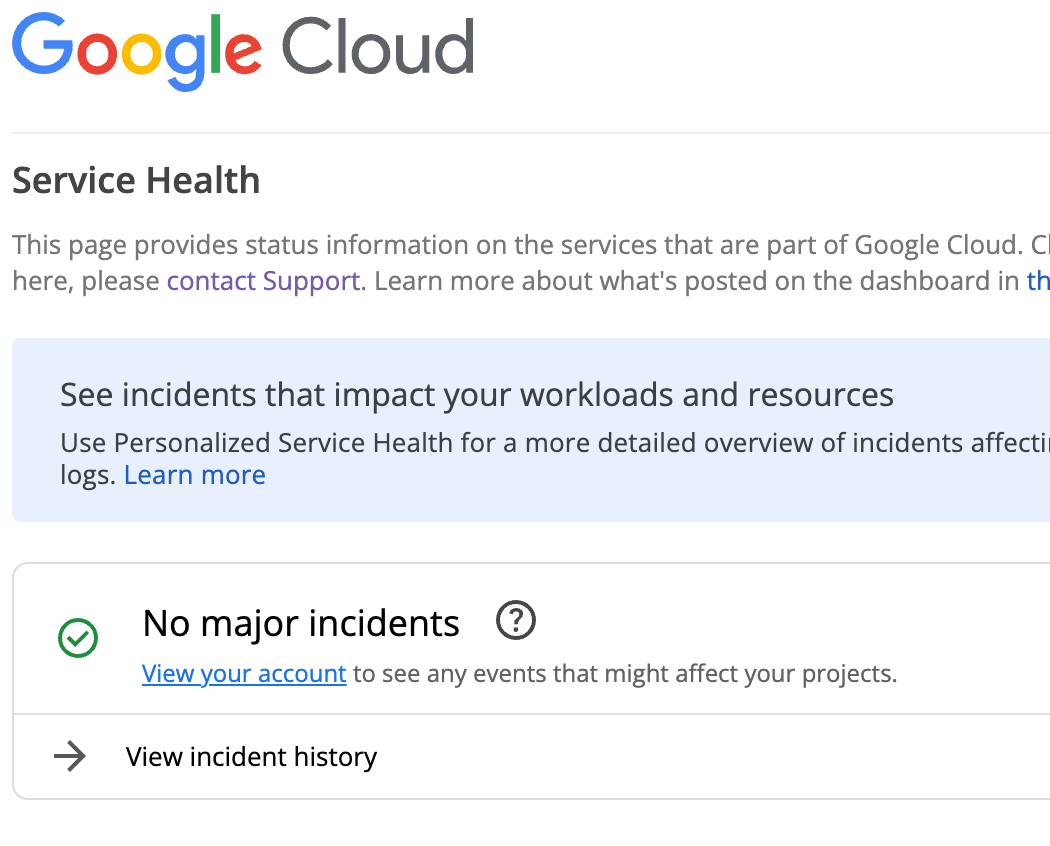Click the right arrow beside incident history

click(70, 757)
